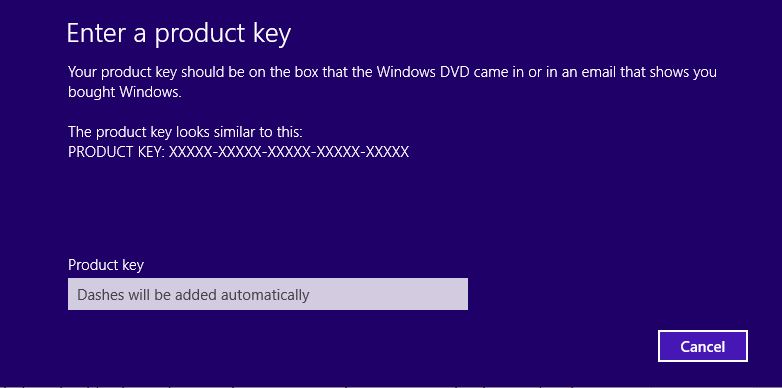782x388 pixels.
Task: Click the first XXXXX group of the sample key
Action: [191, 152]
